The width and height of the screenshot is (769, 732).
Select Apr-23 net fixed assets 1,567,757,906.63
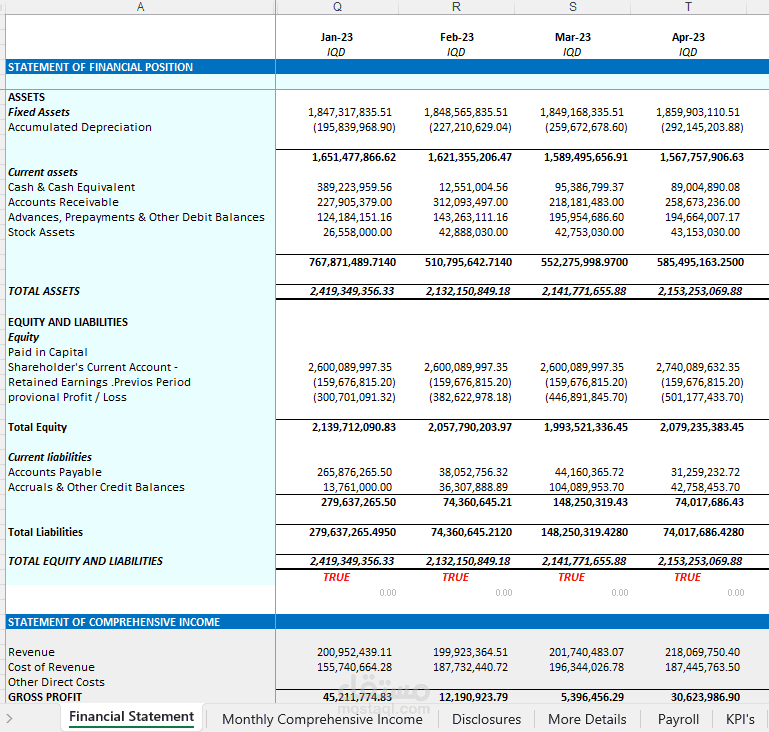[x=702, y=157]
